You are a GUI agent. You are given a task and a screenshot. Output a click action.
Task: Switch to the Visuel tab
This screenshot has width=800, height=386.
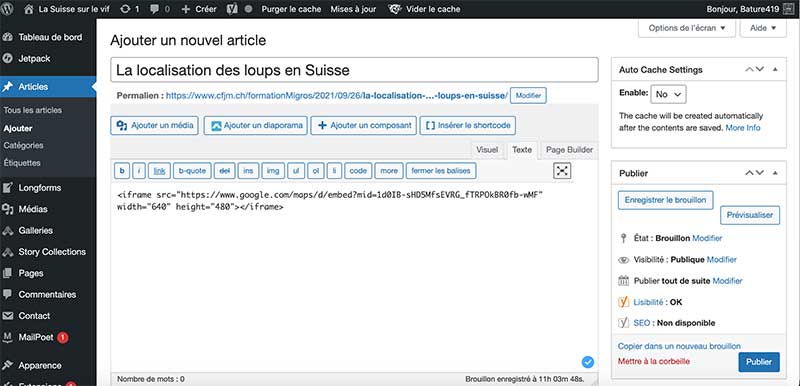coord(487,150)
